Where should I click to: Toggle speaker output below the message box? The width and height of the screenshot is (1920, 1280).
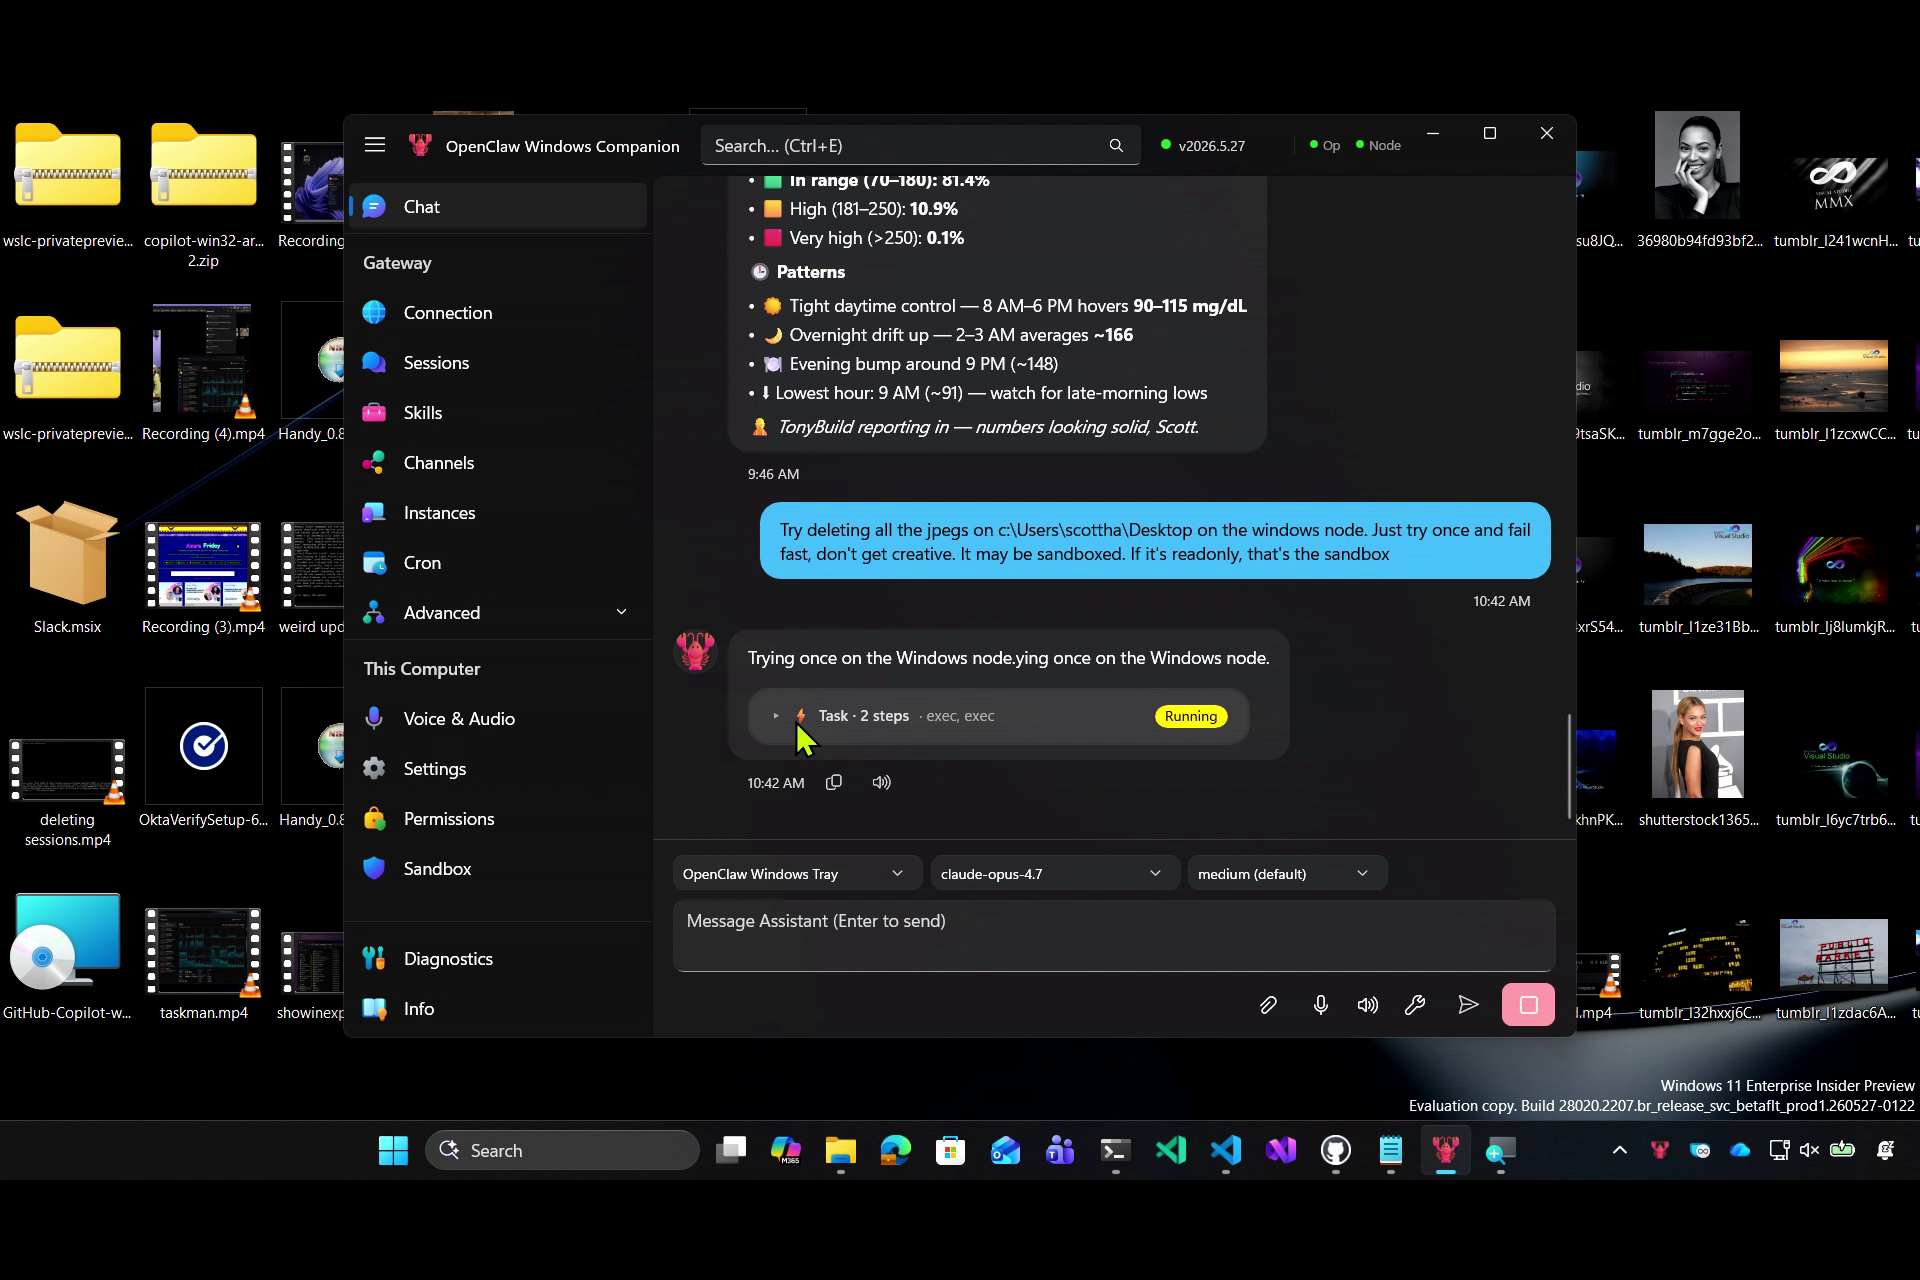click(x=1367, y=1005)
